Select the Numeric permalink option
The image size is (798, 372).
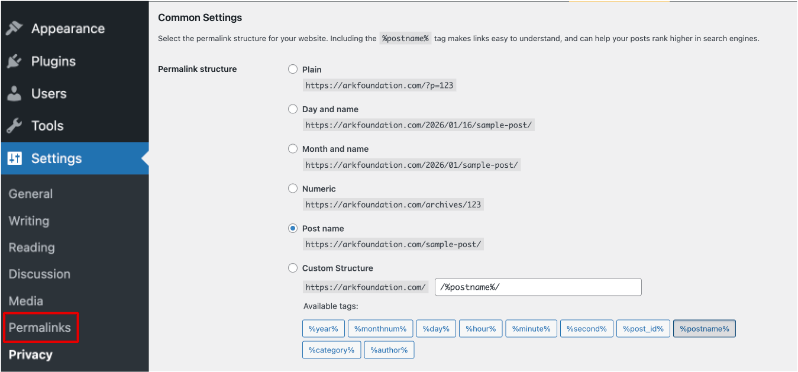293,188
